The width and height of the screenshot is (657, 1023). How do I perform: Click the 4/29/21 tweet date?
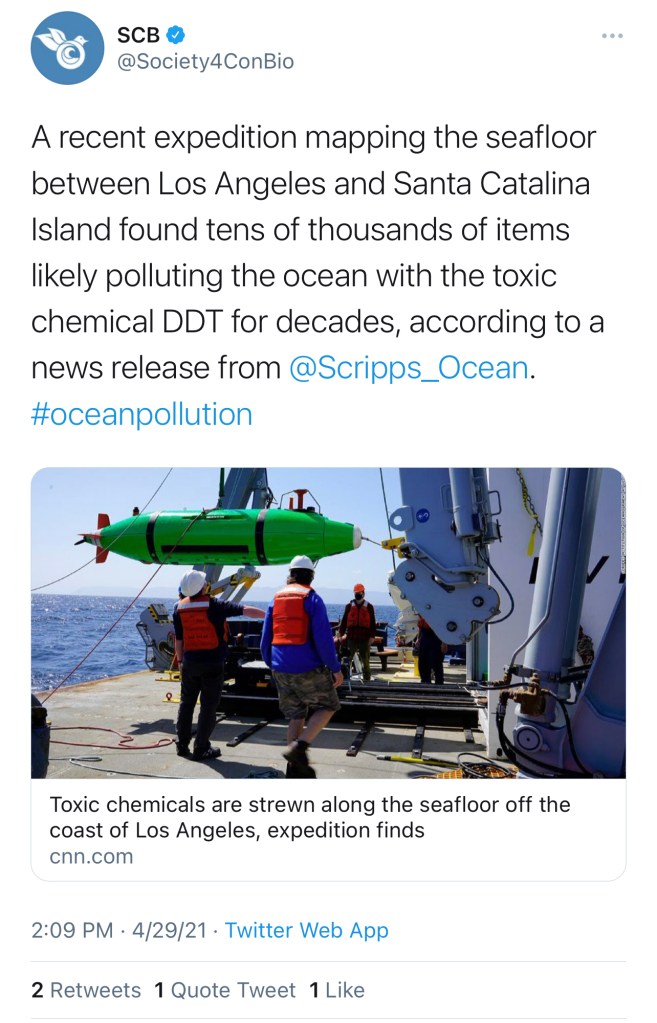click(x=169, y=930)
